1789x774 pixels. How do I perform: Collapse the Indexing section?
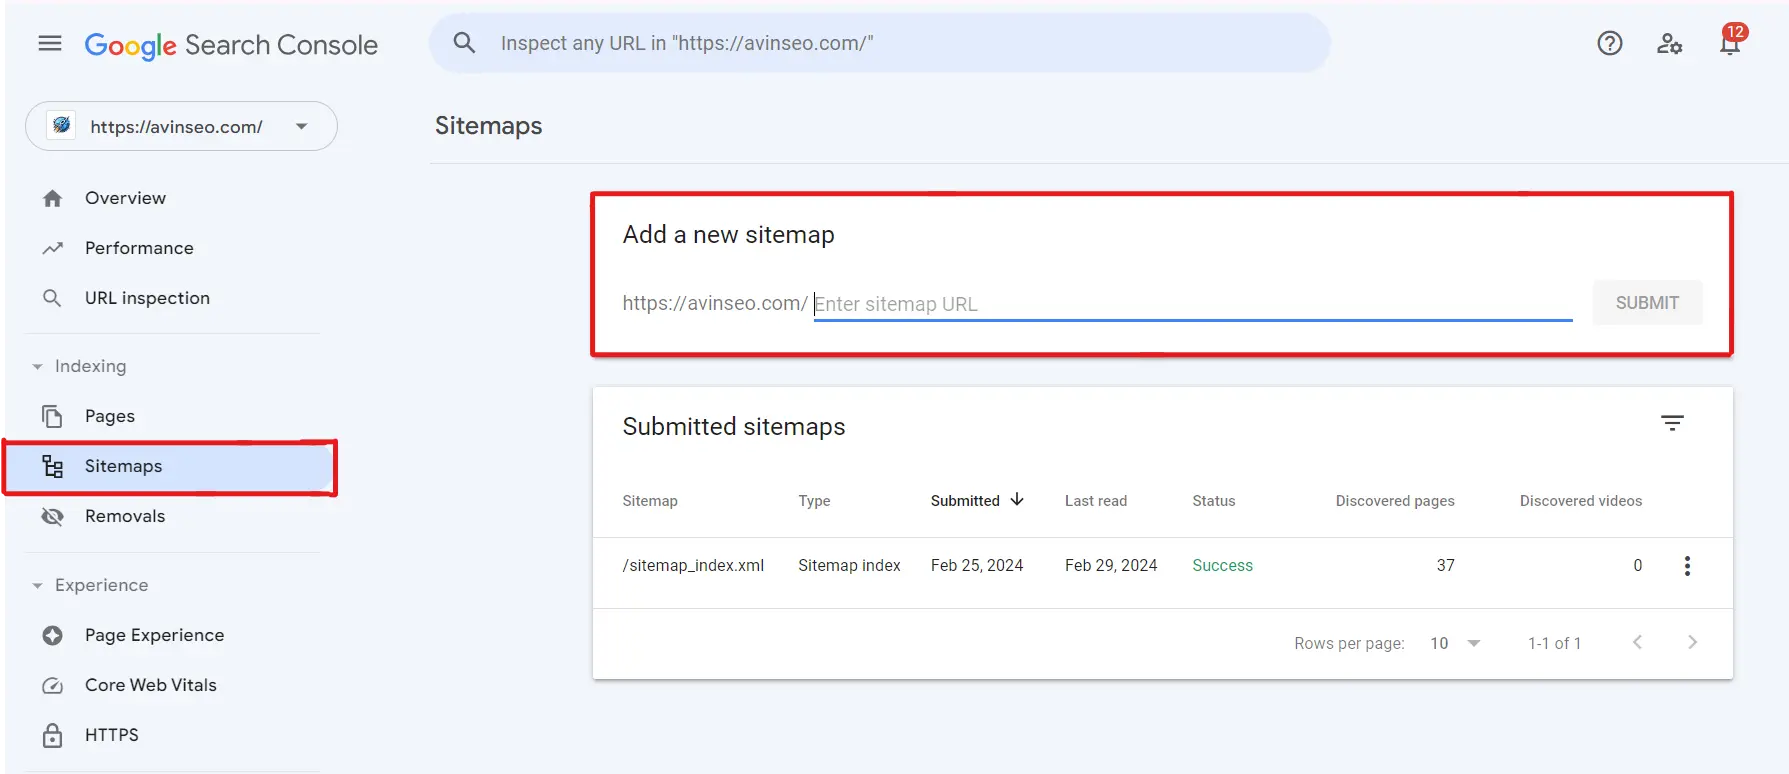tap(37, 367)
